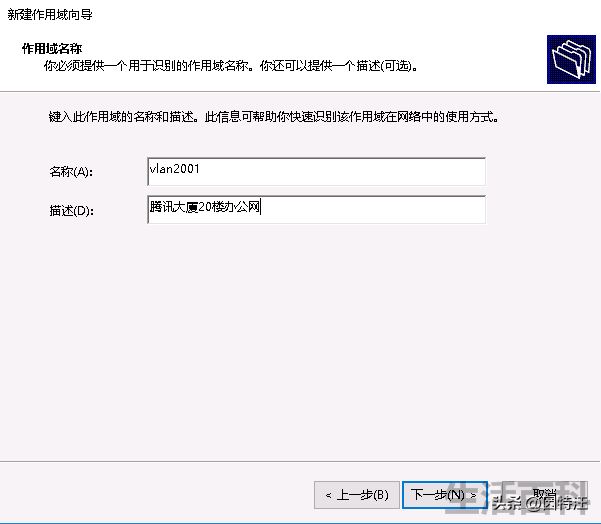Click the subtitle text starting with 你必须提供
The image size is (601, 524).
pyautogui.click(x=231, y=66)
